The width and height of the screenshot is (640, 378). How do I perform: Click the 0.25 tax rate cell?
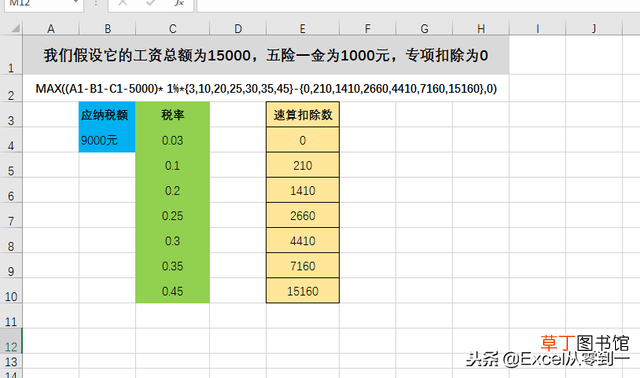pos(173,216)
